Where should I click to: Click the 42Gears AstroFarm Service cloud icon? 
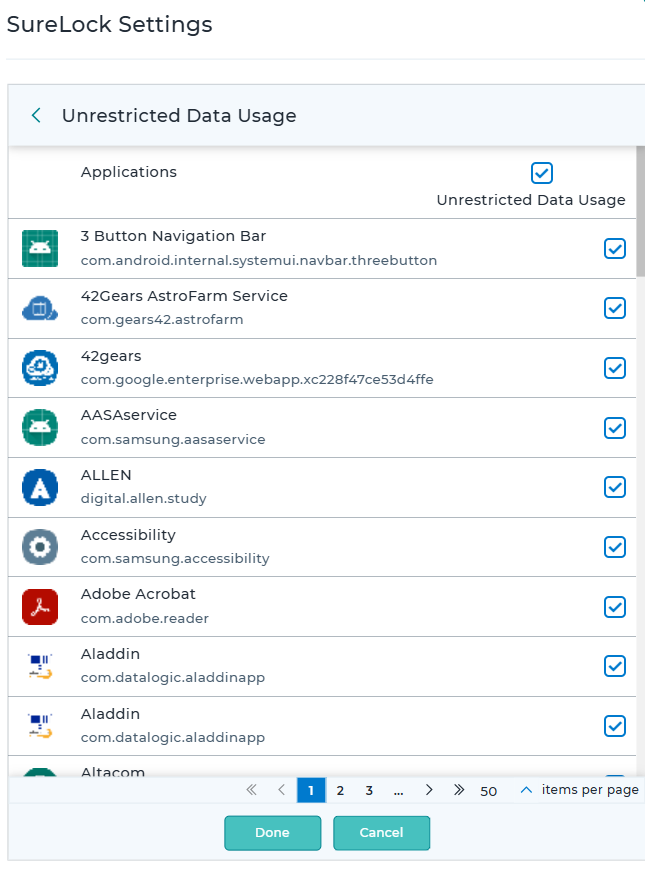[40, 308]
